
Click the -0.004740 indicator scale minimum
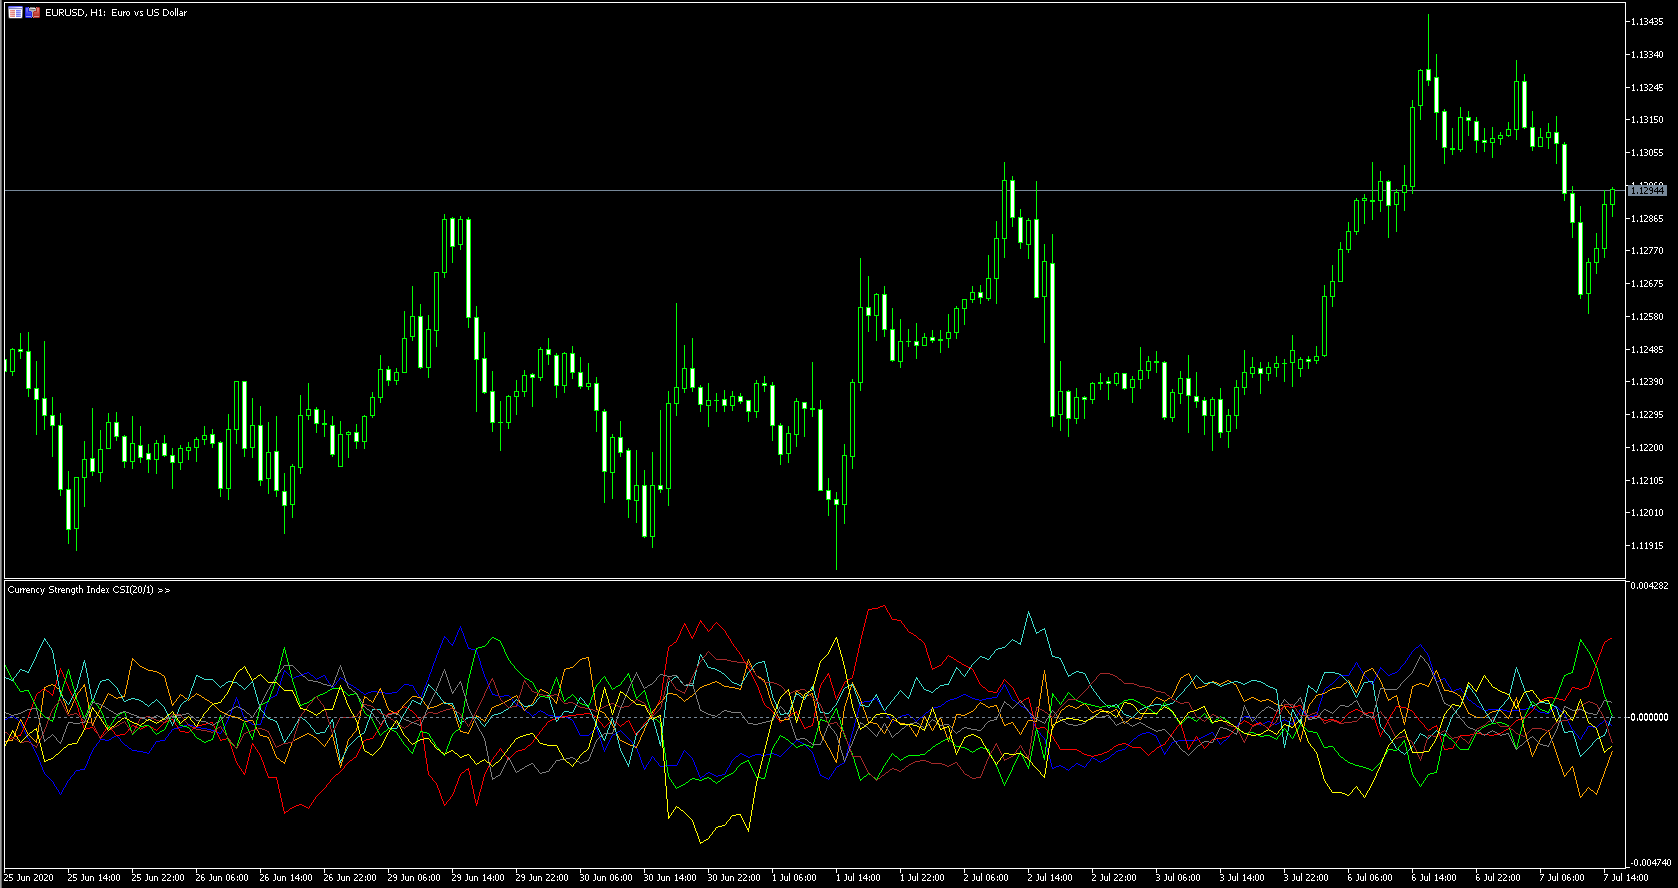pyautogui.click(x=1648, y=862)
